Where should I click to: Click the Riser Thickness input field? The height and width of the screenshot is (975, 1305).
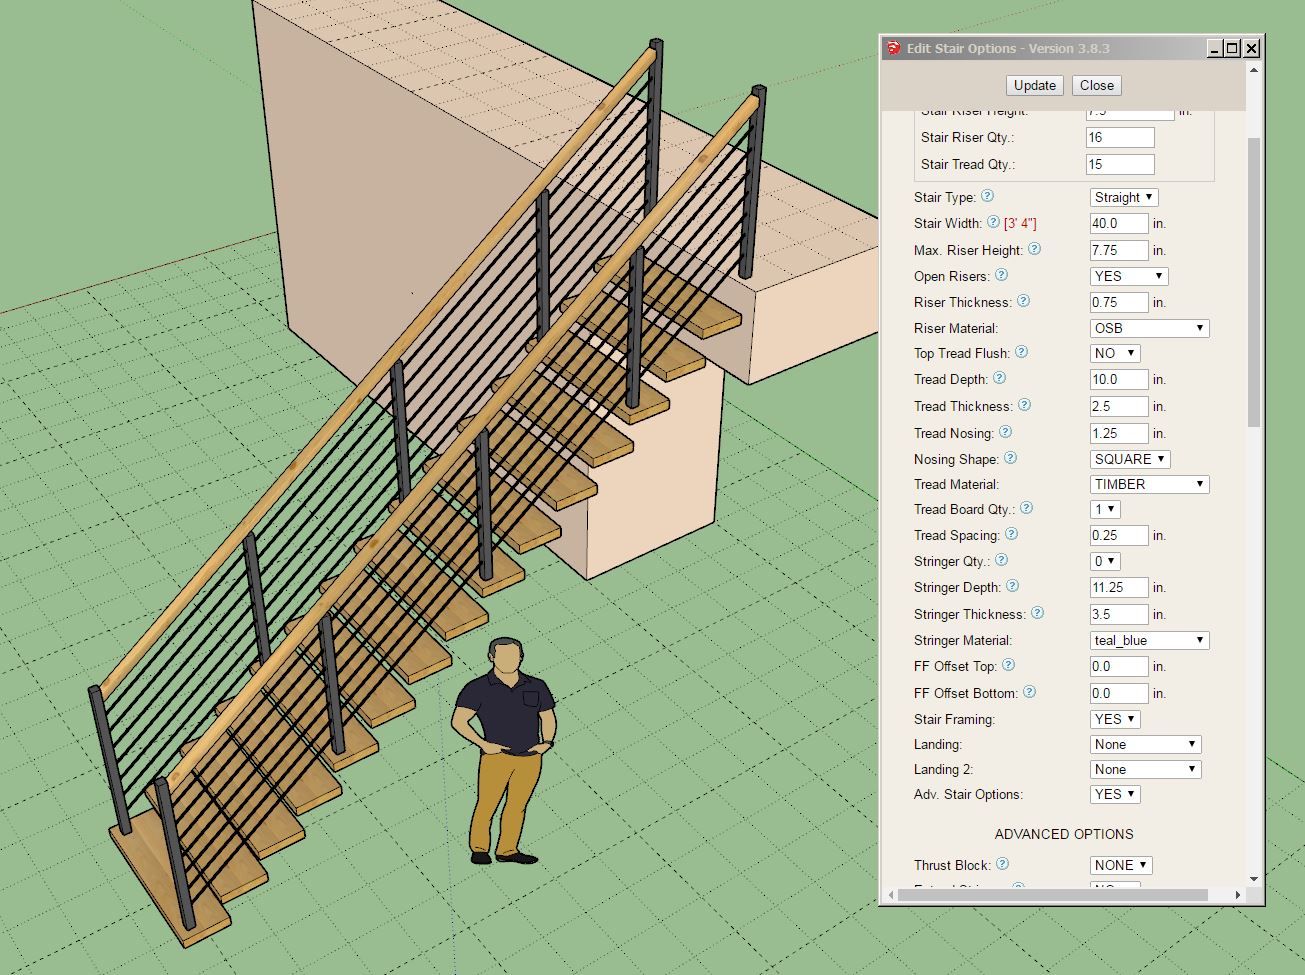click(1119, 302)
